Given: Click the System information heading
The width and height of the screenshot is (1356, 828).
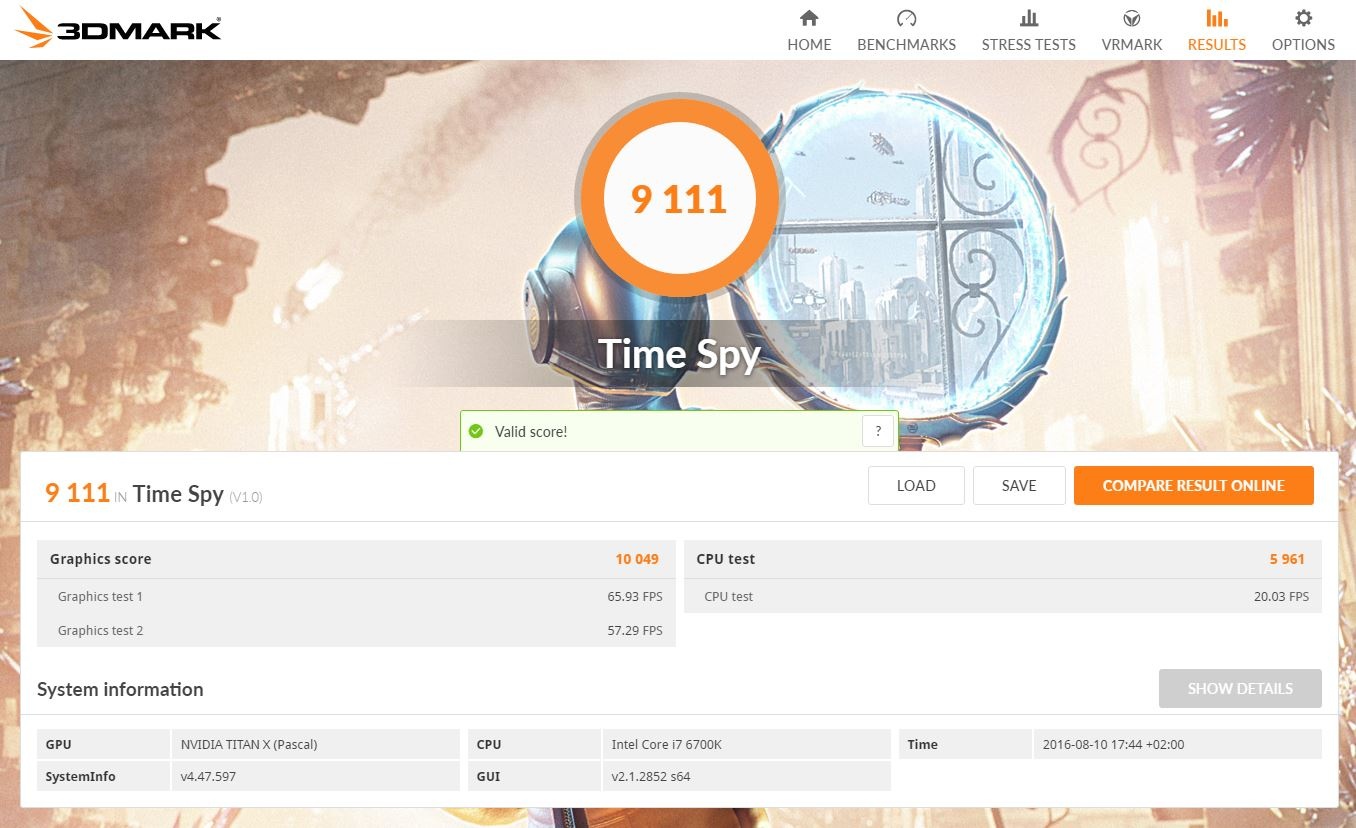Looking at the screenshot, I should click(120, 689).
